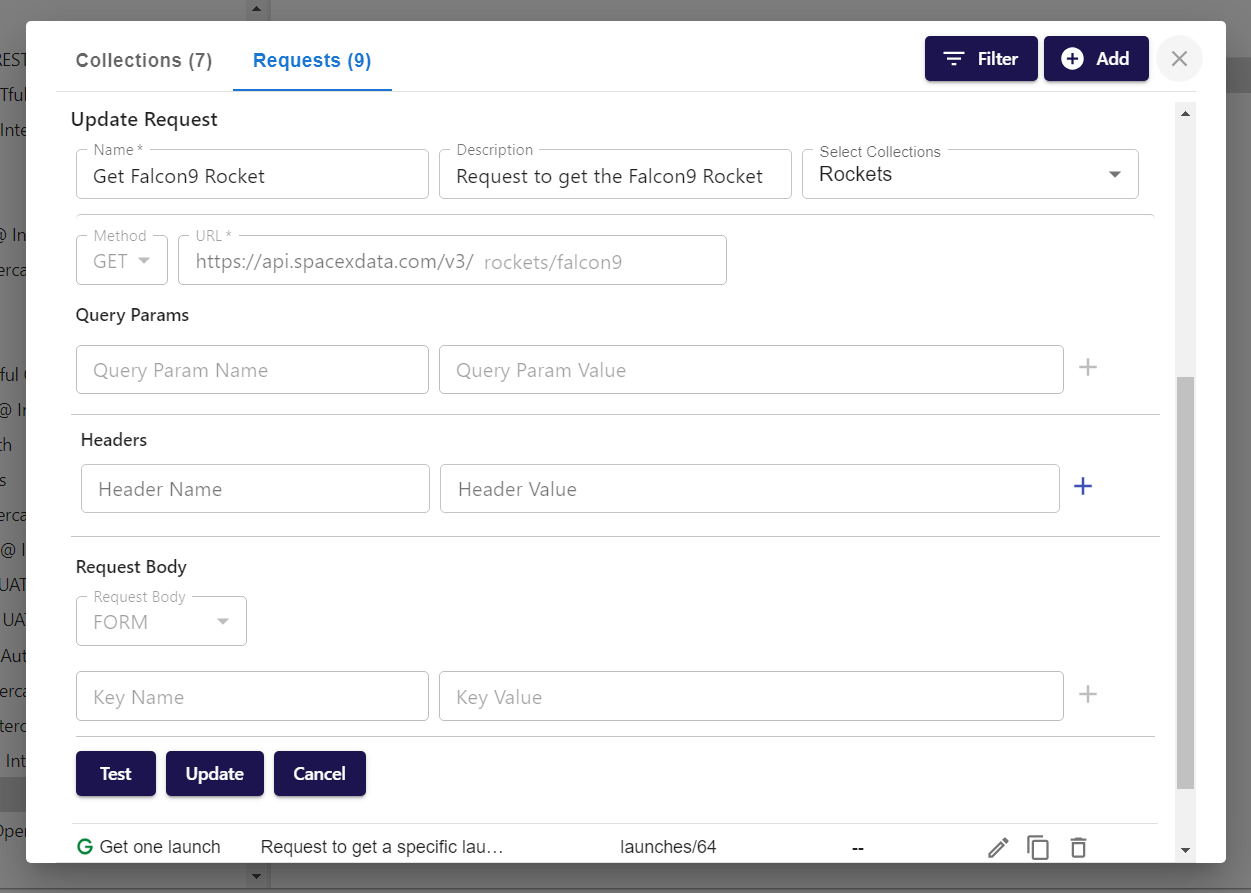Click the Query Param Value field
This screenshot has width=1251, height=893.
[751, 370]
